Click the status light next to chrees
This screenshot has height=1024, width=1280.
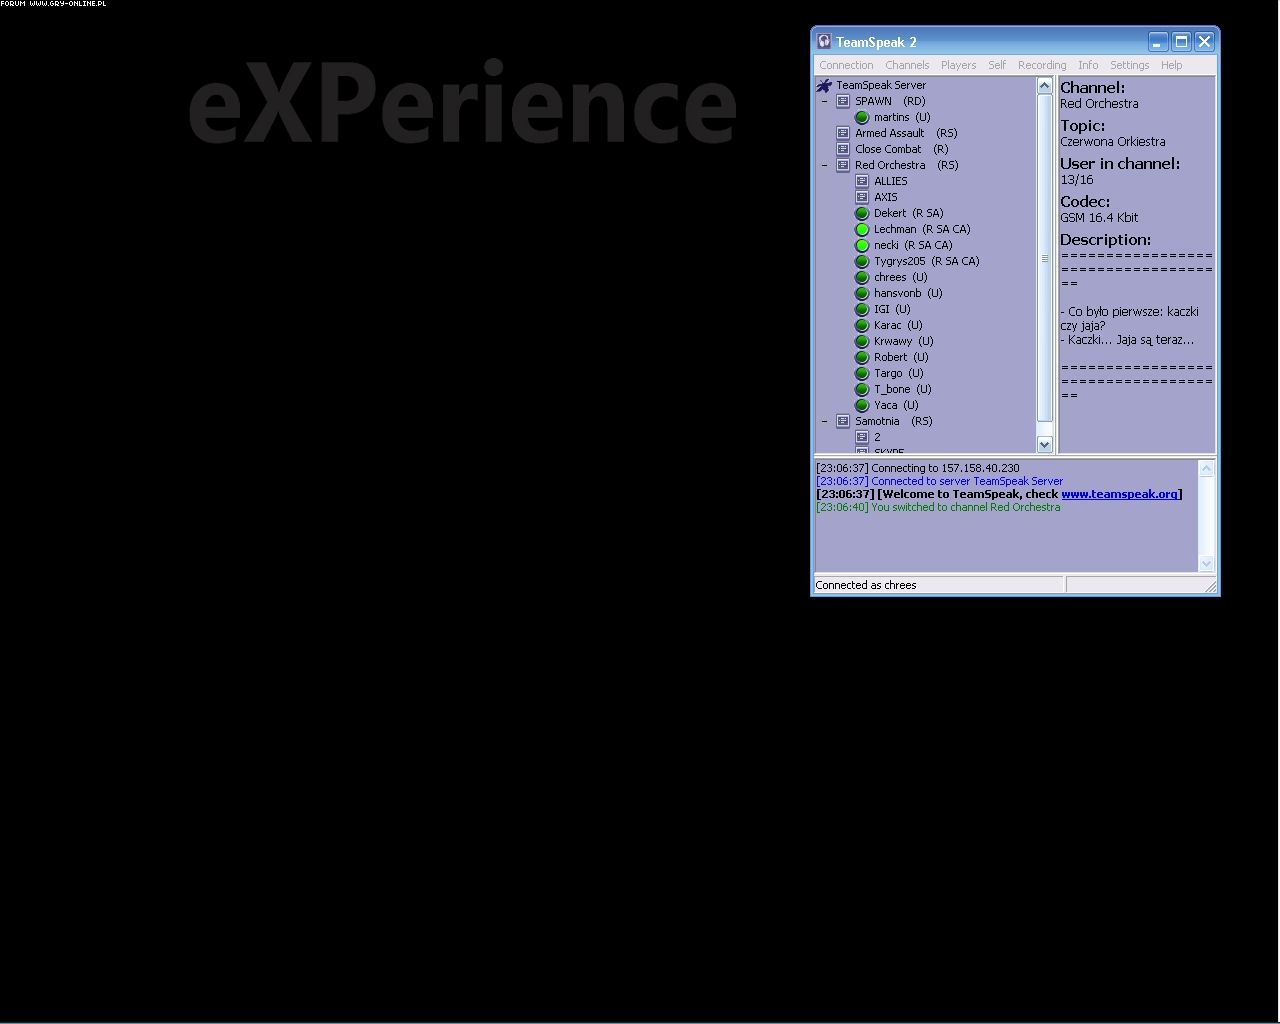point(862,277)
